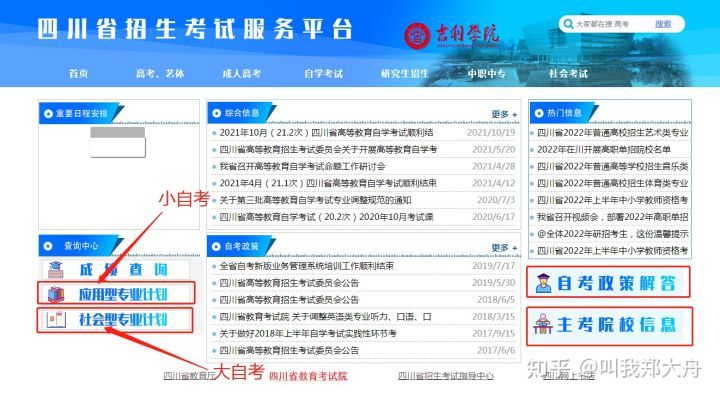This screenshot has height=398, width=720.
Task: Click the student icon in 自考政策解答 banner
Action: pyautogui.click(x=543, y=283)
